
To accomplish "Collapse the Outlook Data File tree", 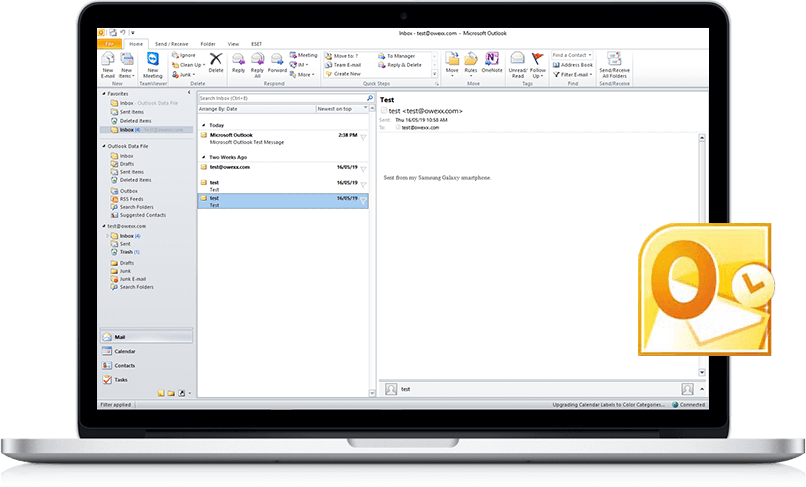I will (104, 146).
